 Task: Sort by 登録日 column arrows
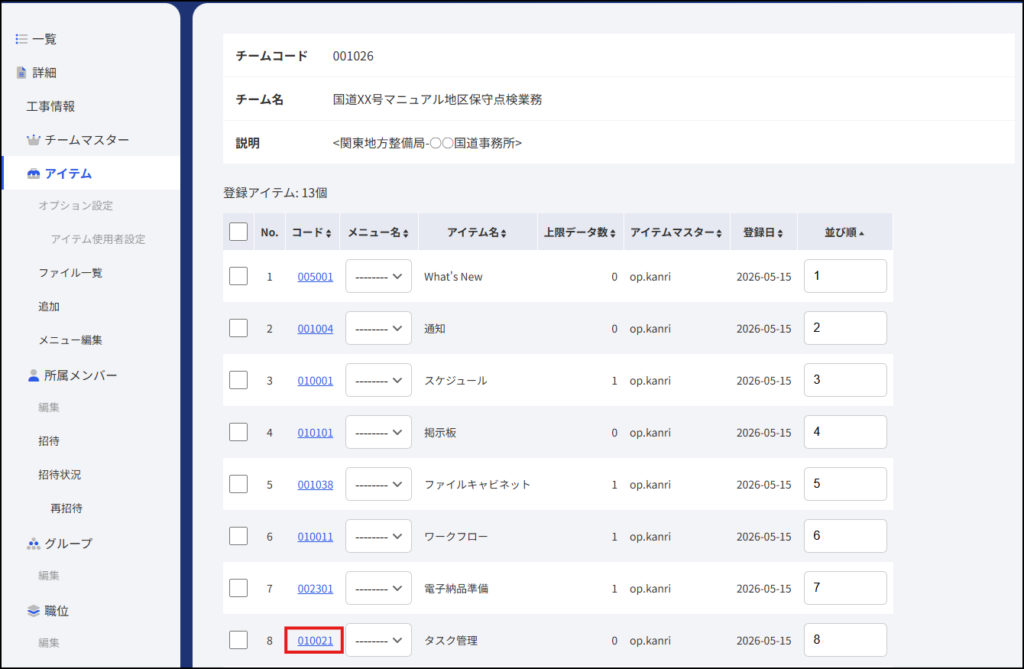pyautogui.click(x=780, y=233)
